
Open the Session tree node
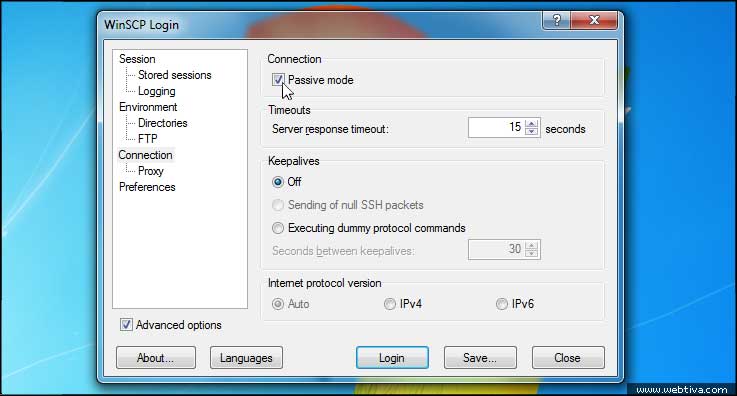(137, 59)
